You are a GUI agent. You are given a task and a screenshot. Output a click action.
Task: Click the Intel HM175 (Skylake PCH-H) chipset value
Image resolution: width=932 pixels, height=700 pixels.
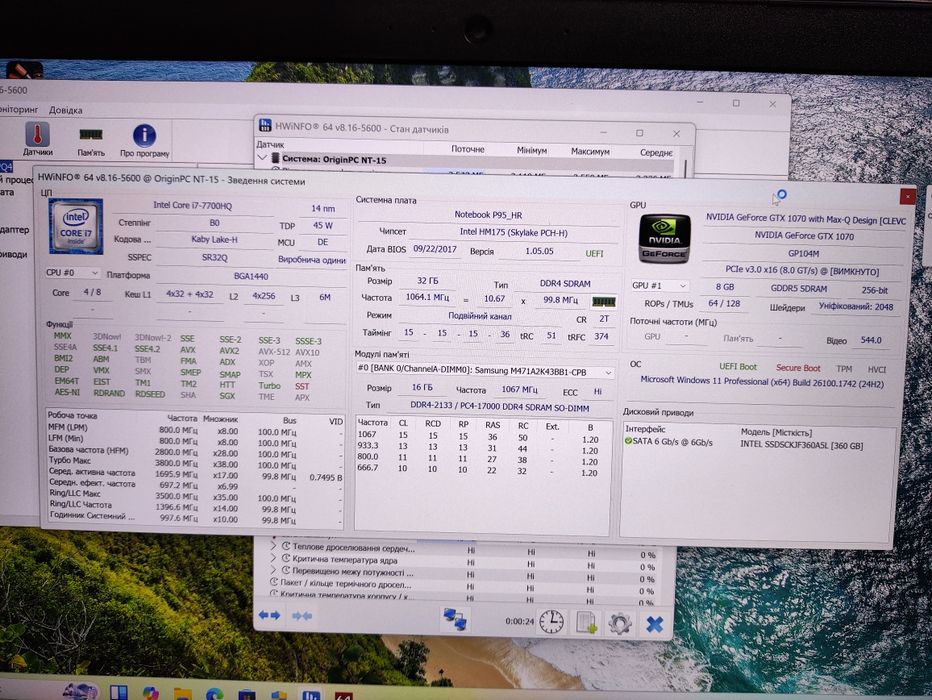pyautogui.click(x=513, y=232)
